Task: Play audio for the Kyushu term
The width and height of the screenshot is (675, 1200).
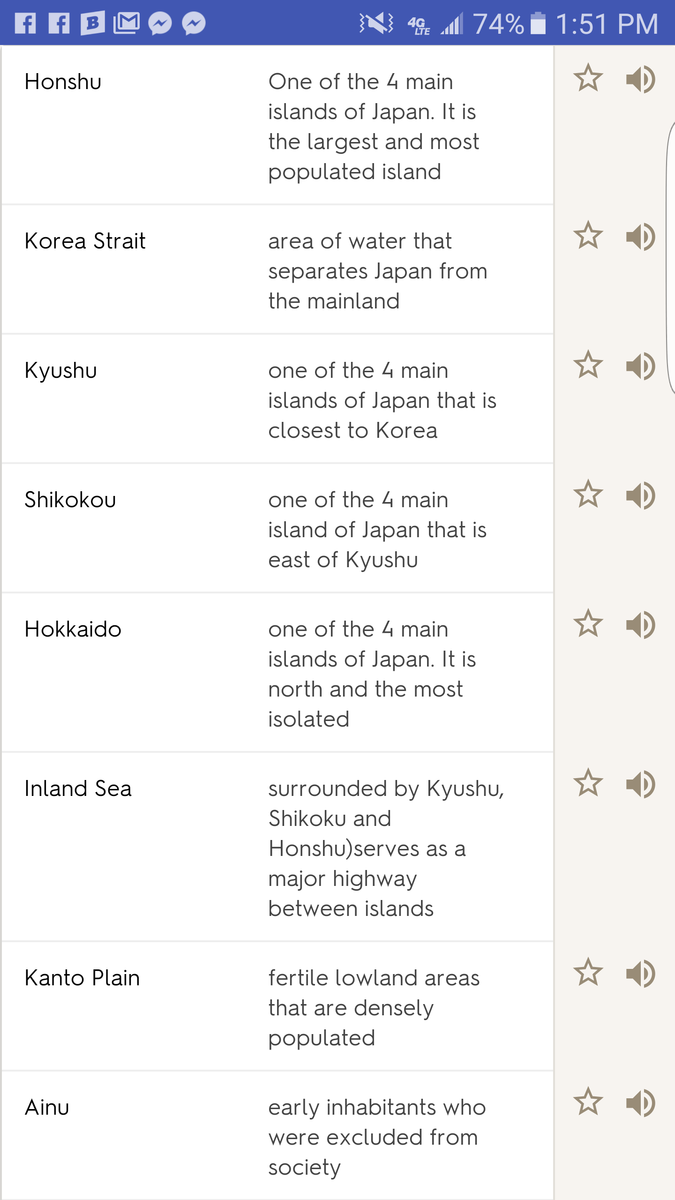Action: [640, 366]
